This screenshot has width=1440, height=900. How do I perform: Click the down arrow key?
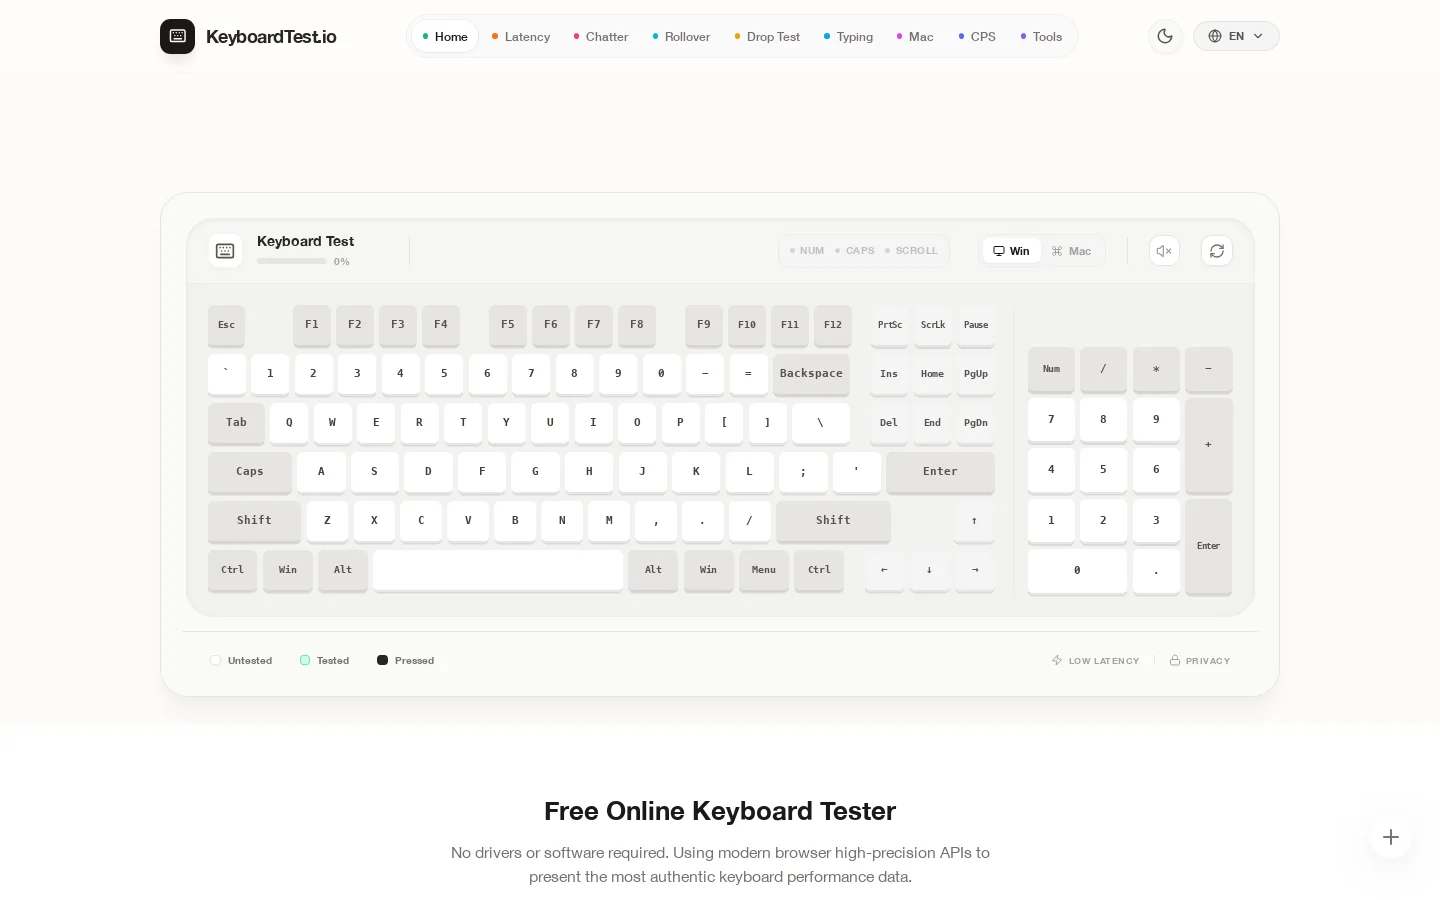930,569
